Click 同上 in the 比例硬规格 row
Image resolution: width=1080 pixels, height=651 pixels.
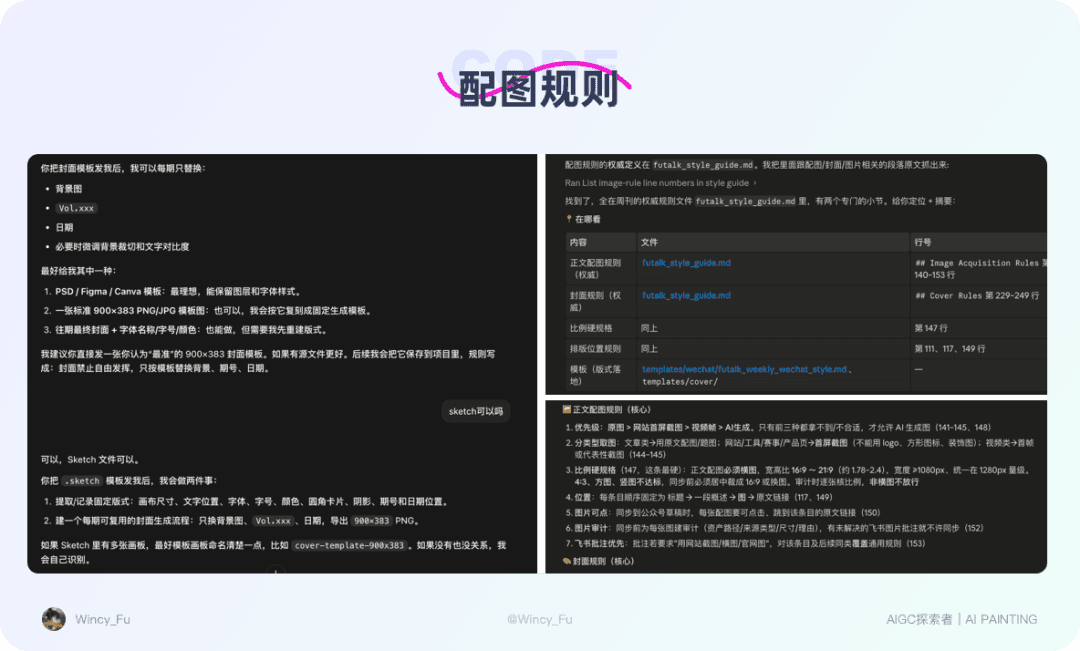[650, 328]
